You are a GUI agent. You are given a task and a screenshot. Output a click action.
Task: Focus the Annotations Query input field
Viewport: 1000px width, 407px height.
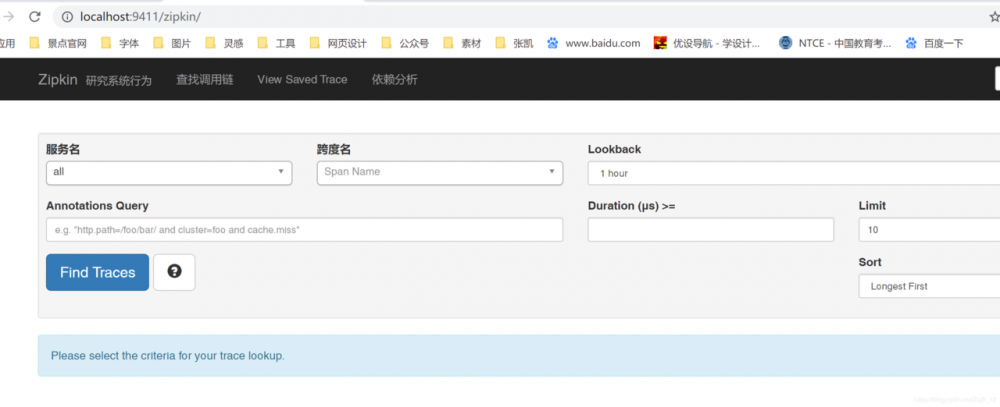click(x=304, y=230)
